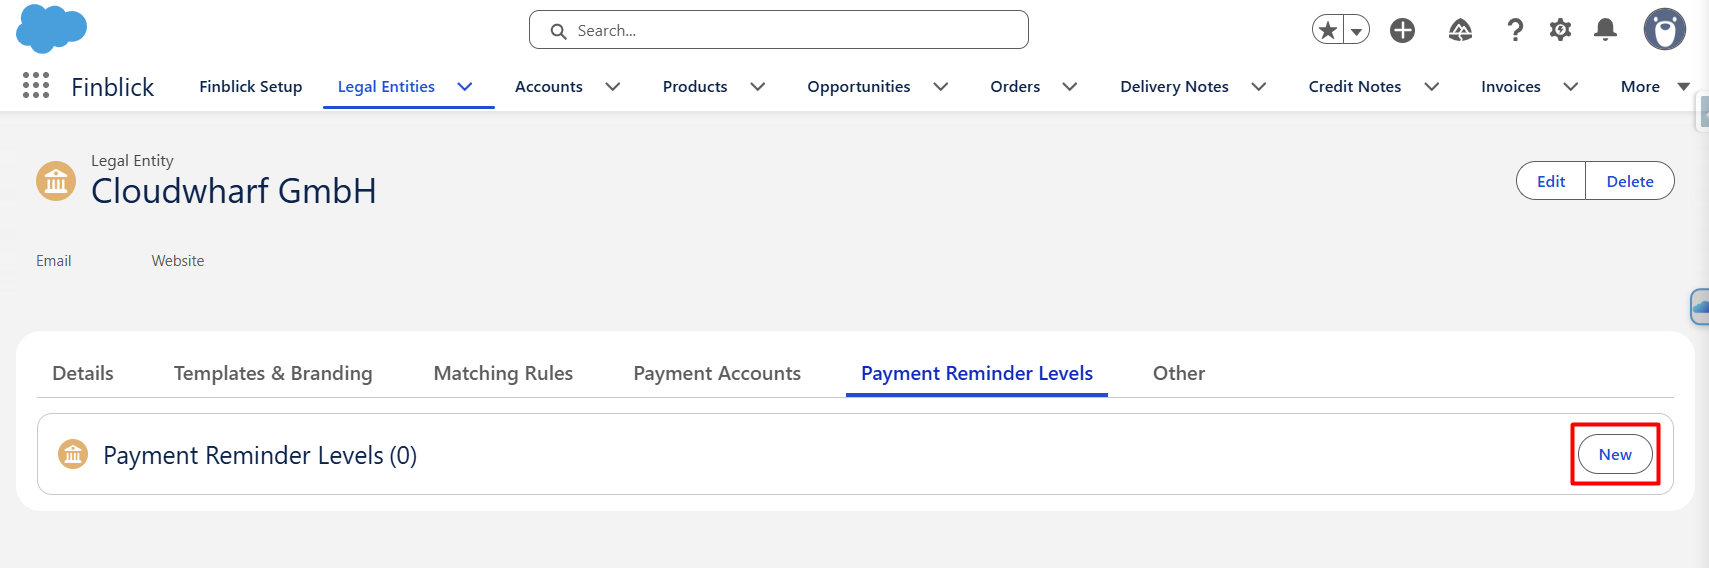Open Trailhead guidance center icon

coord(1460,30)
